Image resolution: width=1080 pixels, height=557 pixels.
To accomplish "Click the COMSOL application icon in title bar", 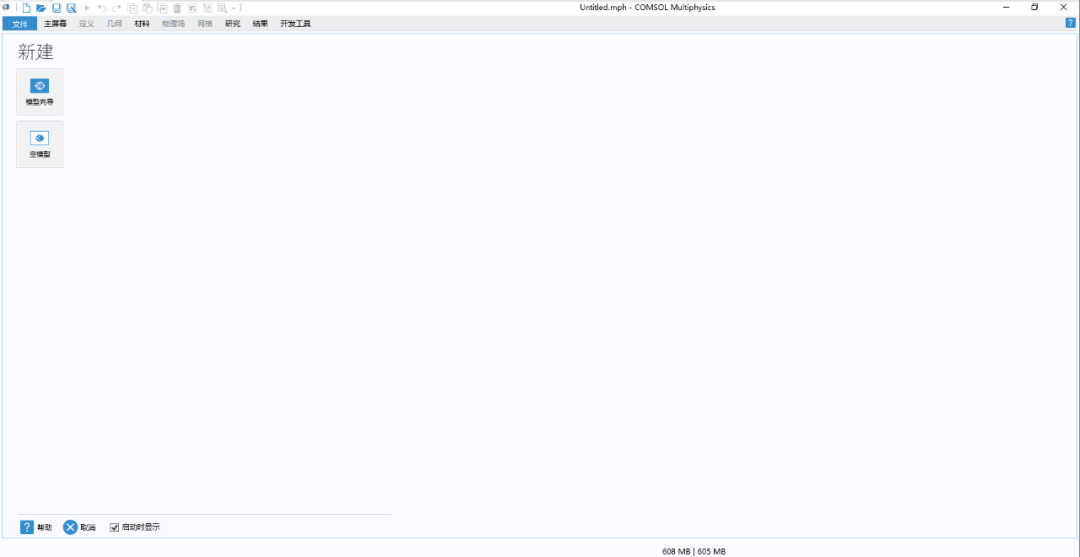I will click(6, 7).
